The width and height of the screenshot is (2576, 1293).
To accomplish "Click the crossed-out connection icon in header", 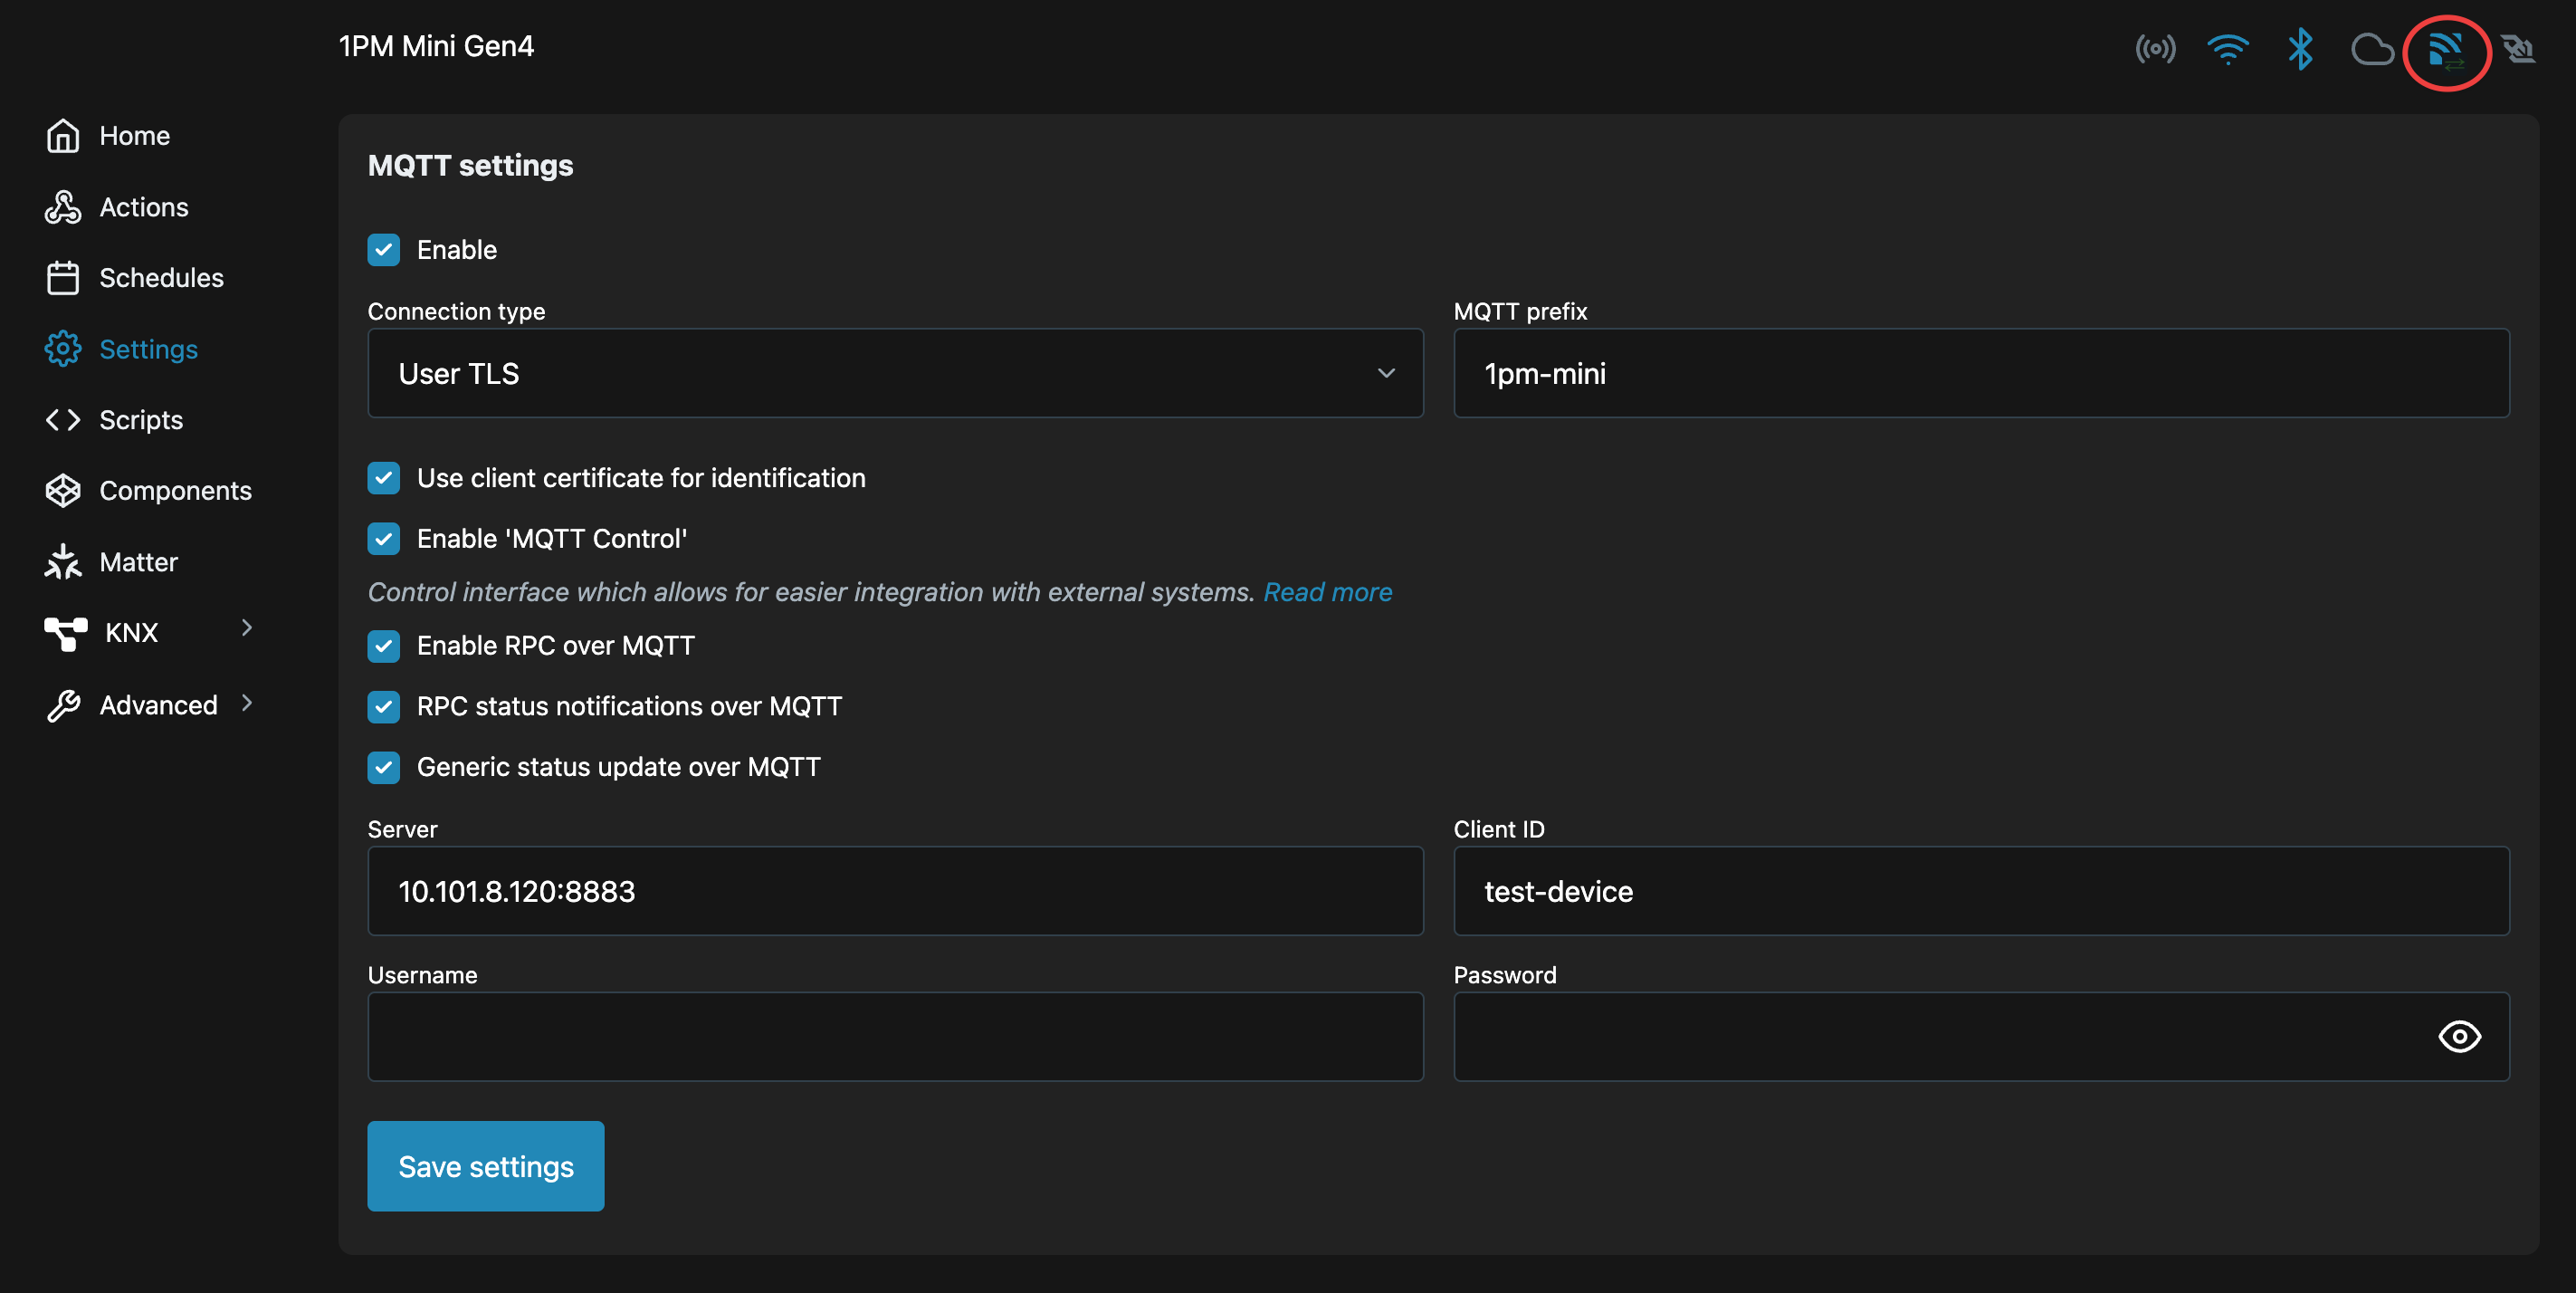I will [2517, 49].
